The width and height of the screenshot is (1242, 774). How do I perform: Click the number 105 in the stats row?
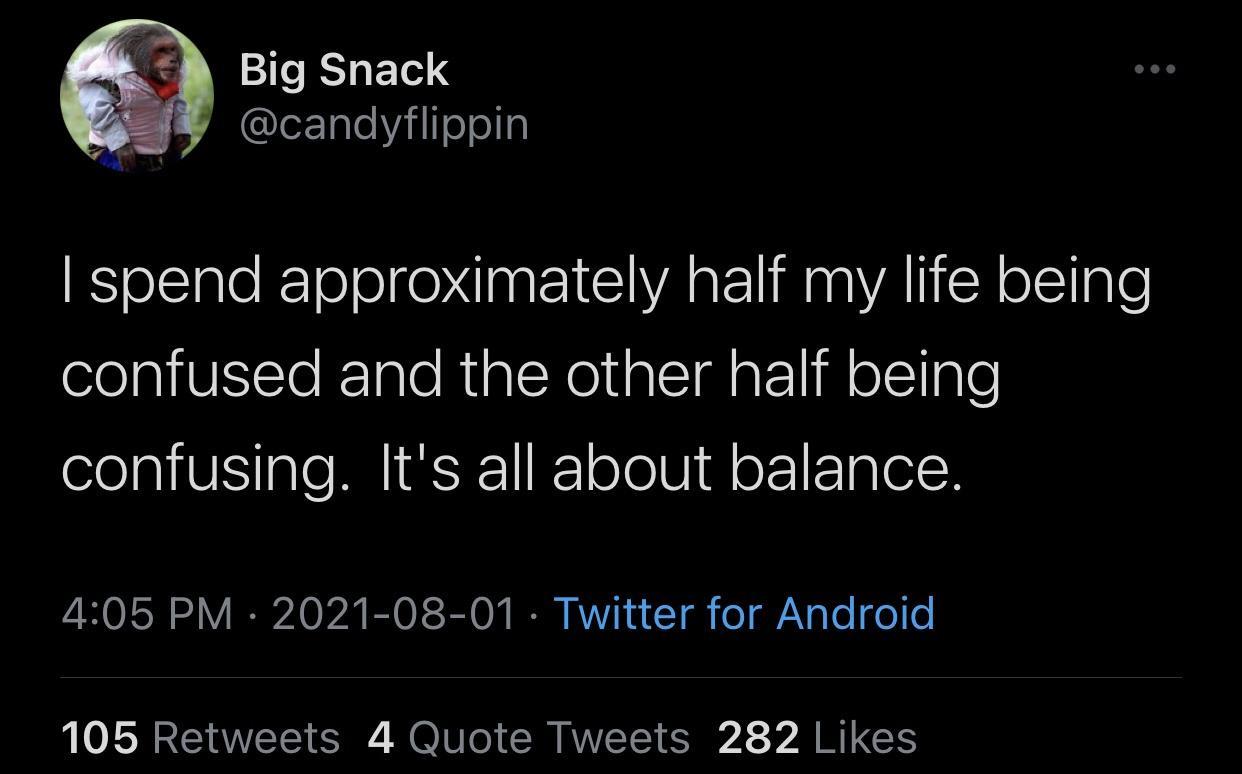100,738
